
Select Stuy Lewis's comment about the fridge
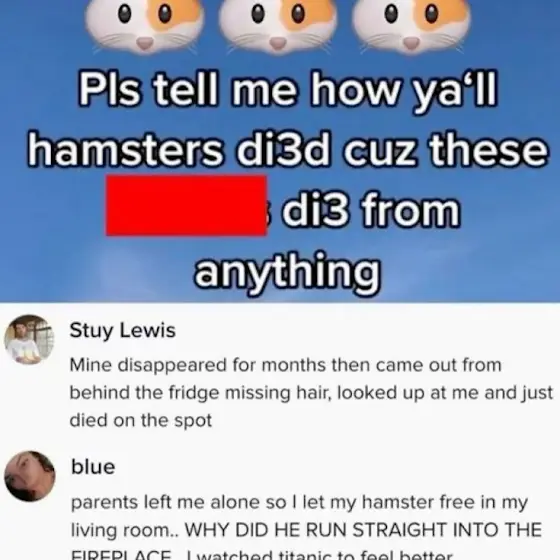[311, 393]
